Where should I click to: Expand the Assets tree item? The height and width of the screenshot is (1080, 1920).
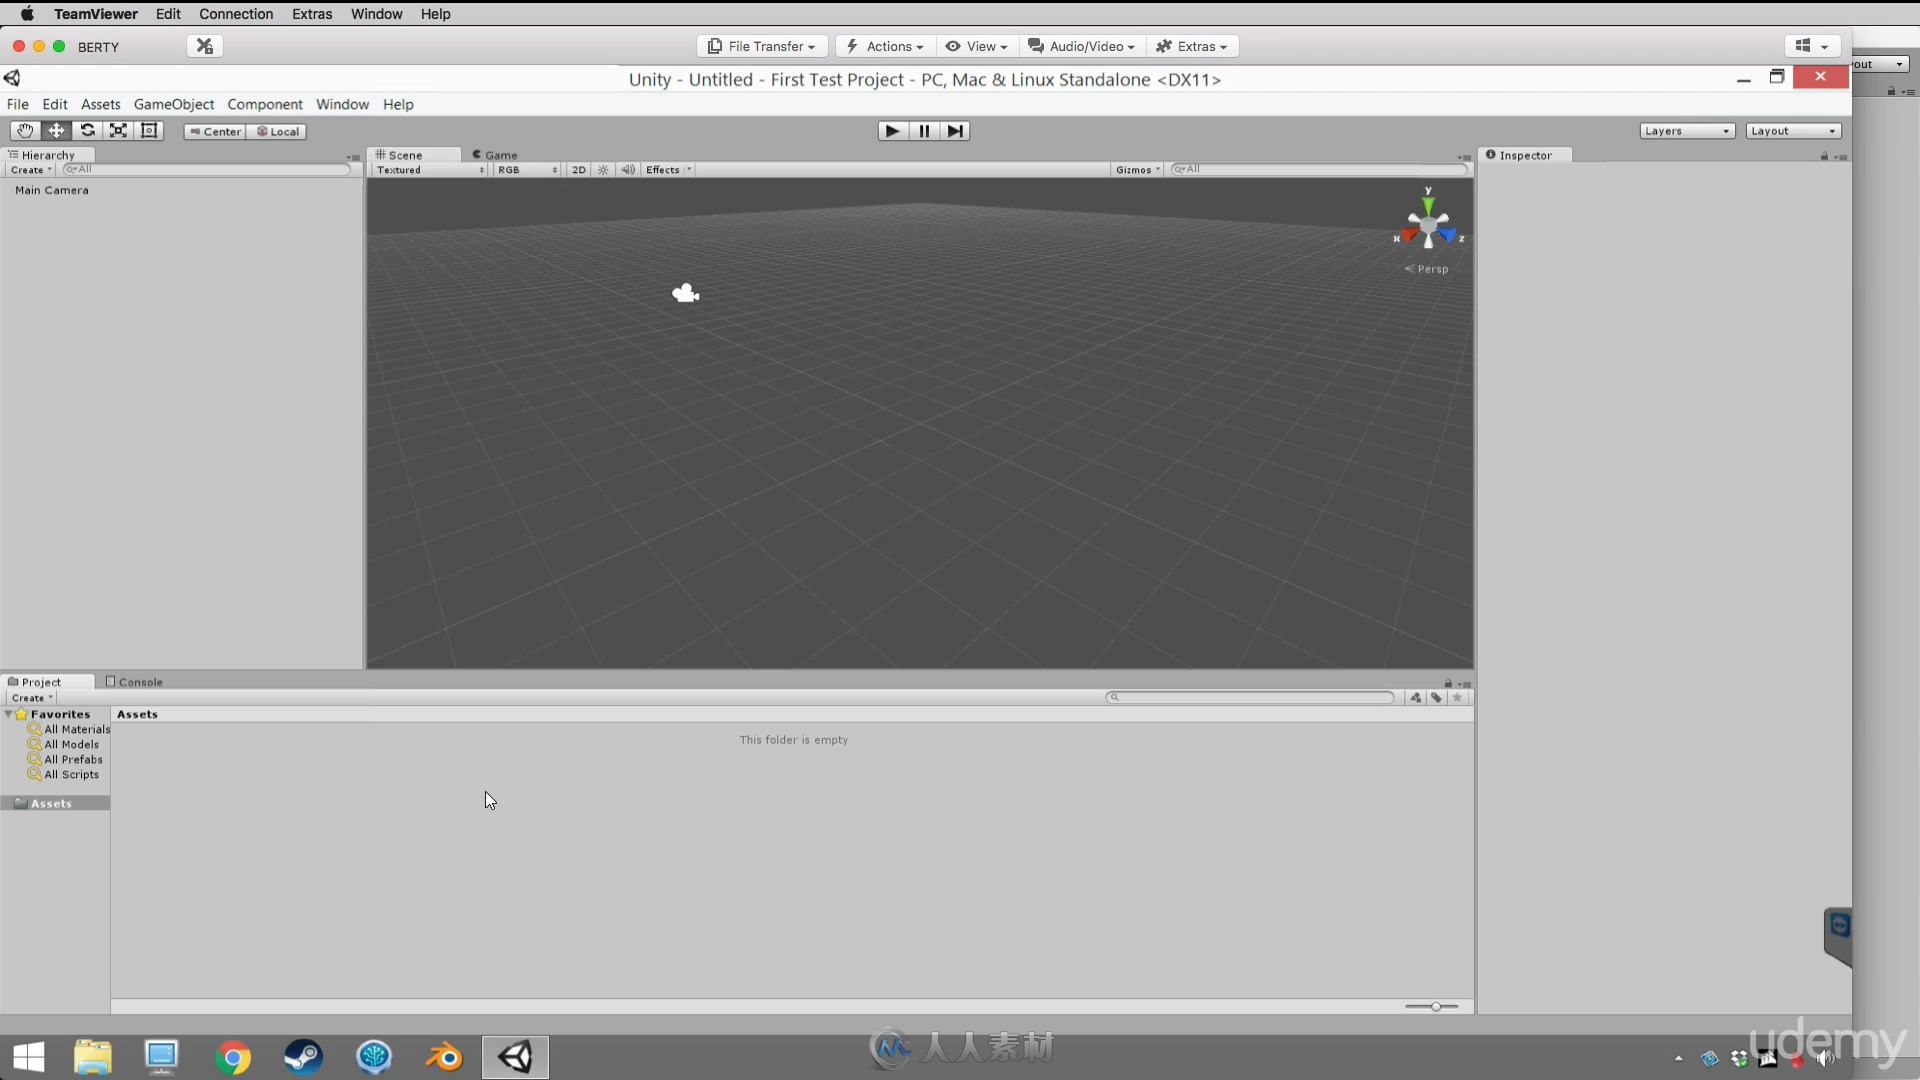(11, 803)
